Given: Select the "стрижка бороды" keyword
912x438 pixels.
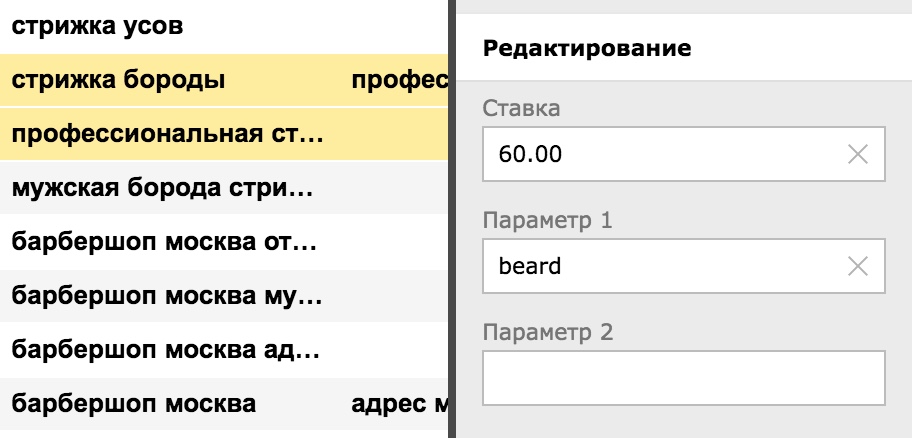Looking at the screenshot, I should click(x=118, y=80).
